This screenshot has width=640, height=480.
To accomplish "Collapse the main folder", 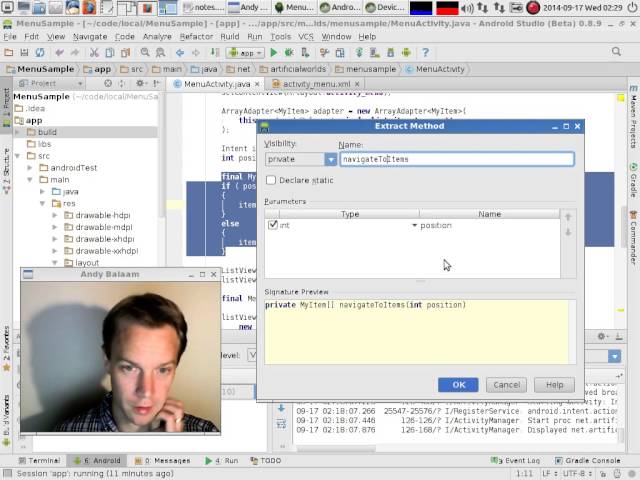I will pyautogui.click(x=30, y=180).
